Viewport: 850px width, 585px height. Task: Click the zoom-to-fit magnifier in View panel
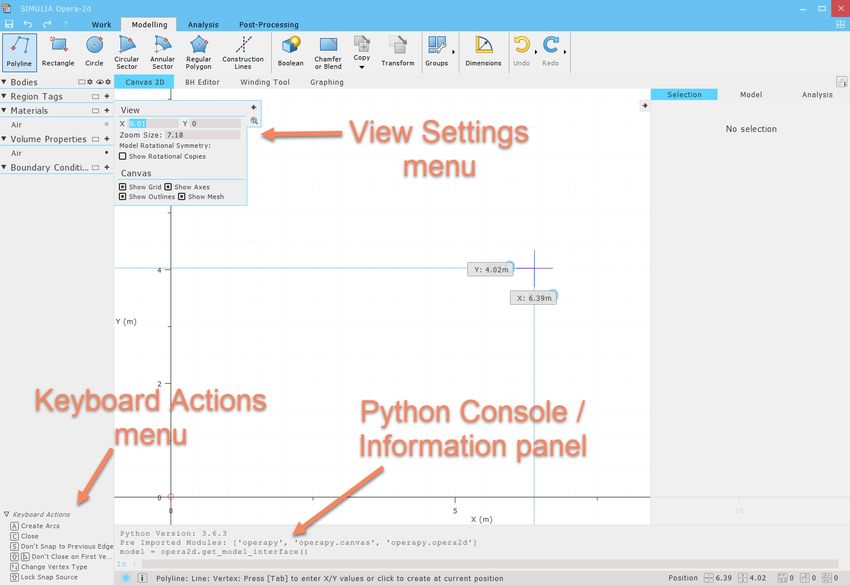click(254, 121)
